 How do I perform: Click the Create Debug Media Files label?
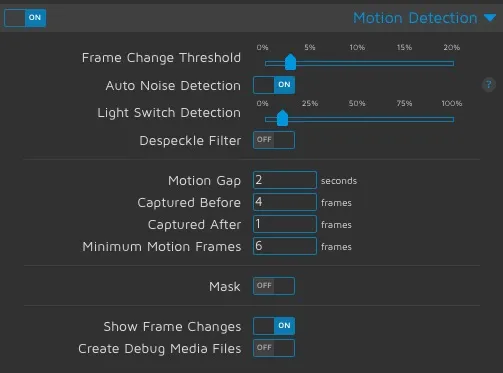coord(160,349)
